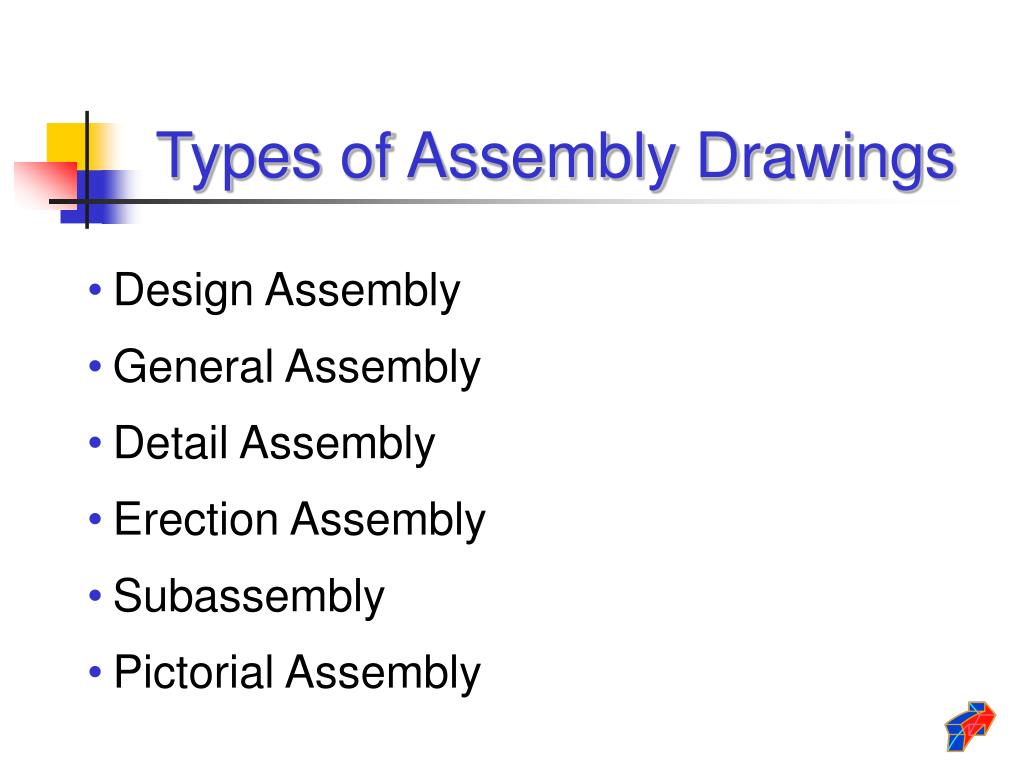Click the red-blue arrow icon
This screenshot has width=1024, height=768.
pyautogui.click(x=970, y=726)
